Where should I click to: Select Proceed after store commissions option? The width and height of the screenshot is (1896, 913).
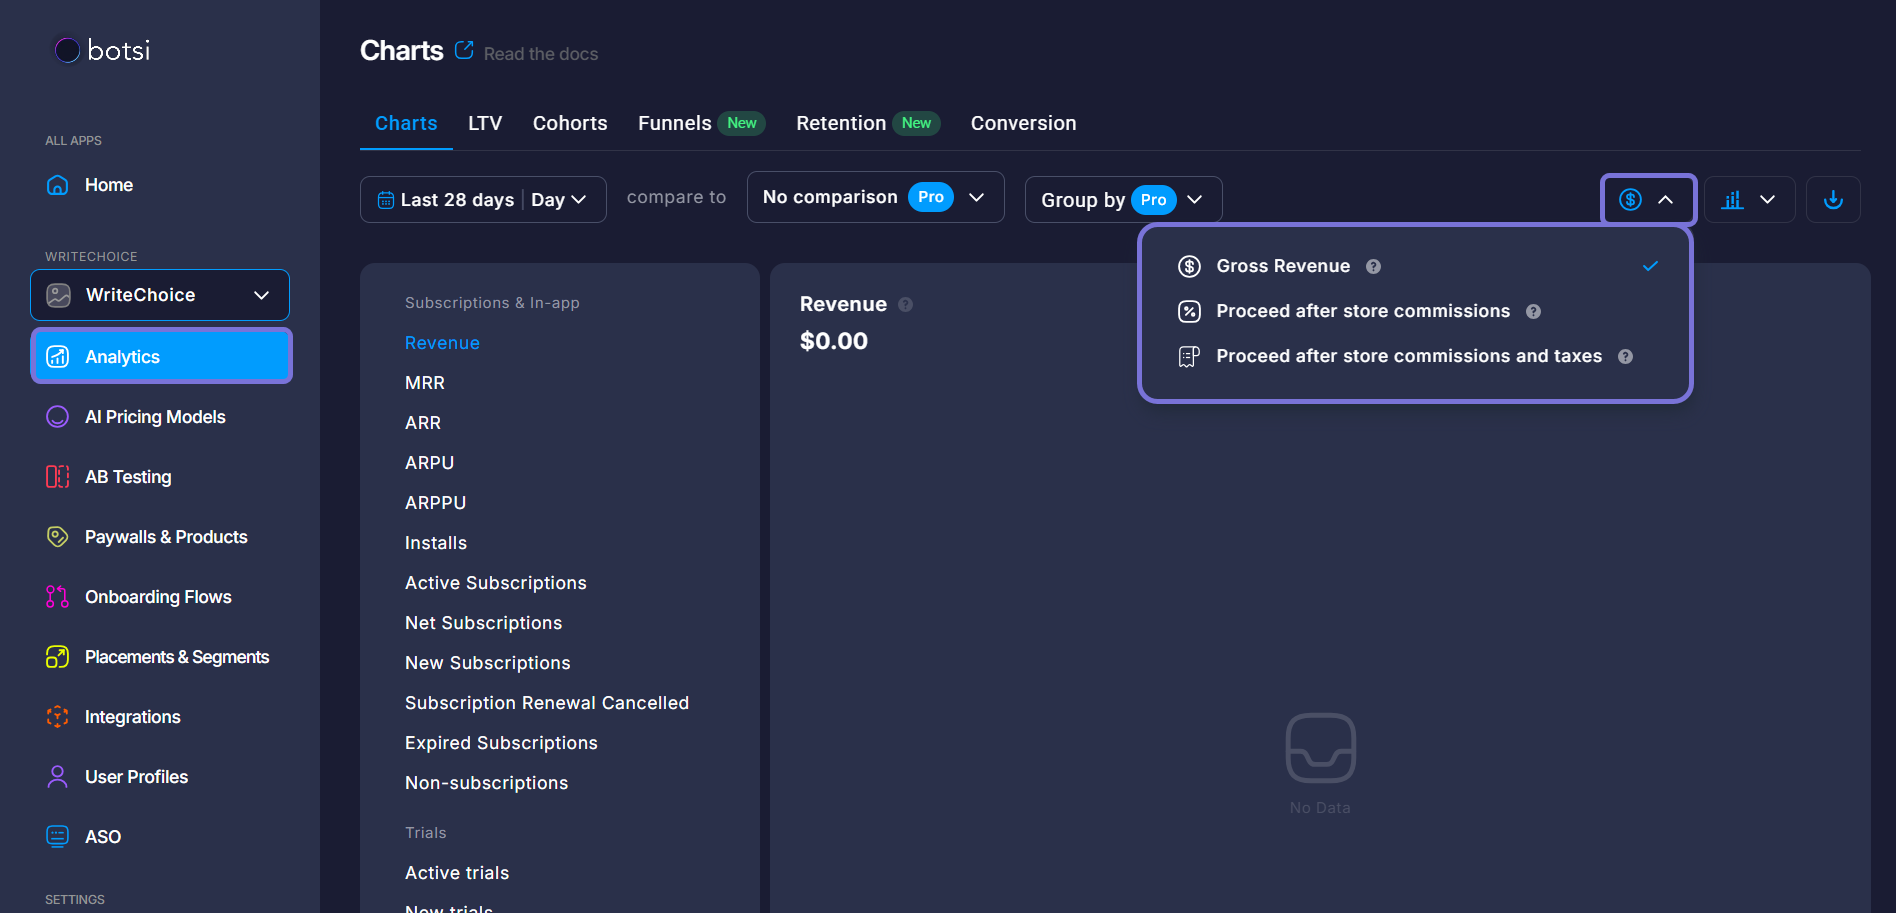tap(1362, 311)
